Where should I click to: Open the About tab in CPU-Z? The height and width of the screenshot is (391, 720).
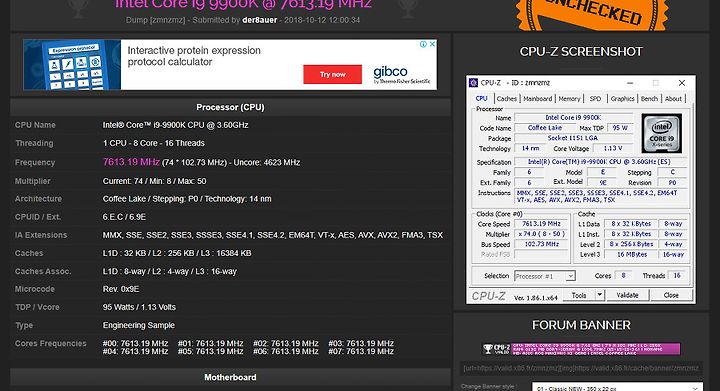click(x=673, y=99)
